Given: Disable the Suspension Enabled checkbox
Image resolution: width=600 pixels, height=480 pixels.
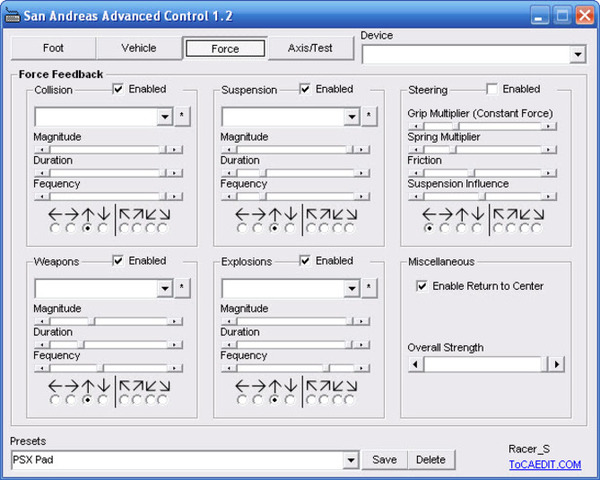Looking at the screenshot, I should 305,89.
